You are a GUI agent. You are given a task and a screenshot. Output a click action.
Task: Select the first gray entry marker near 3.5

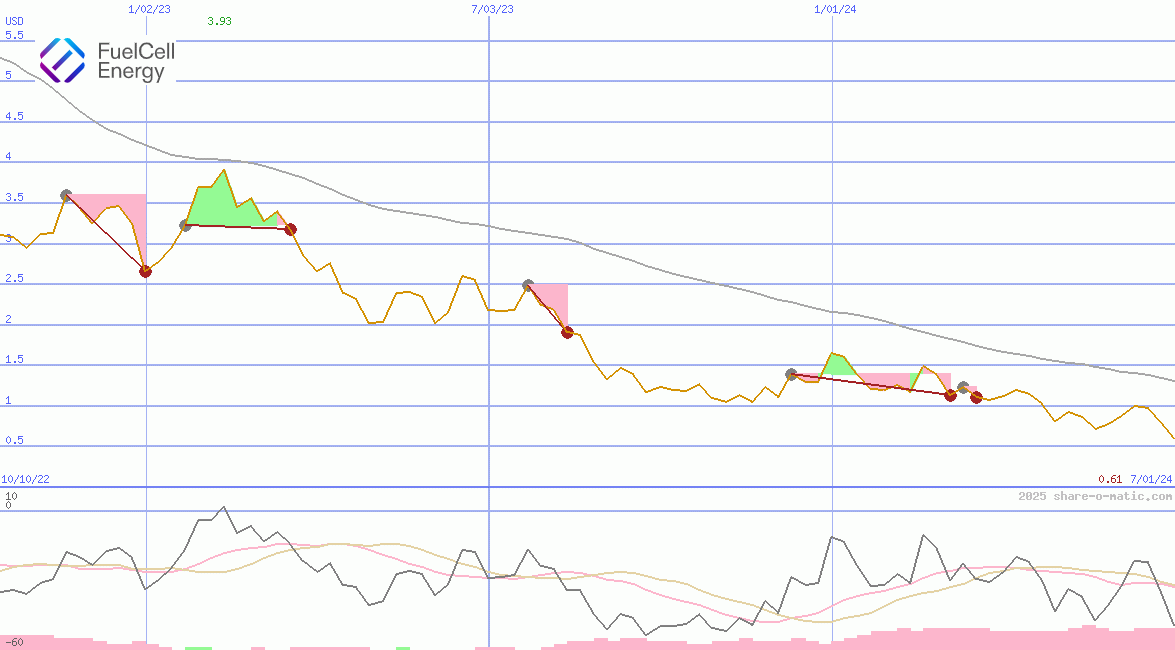pyautogui.click(x=66, y=195)
